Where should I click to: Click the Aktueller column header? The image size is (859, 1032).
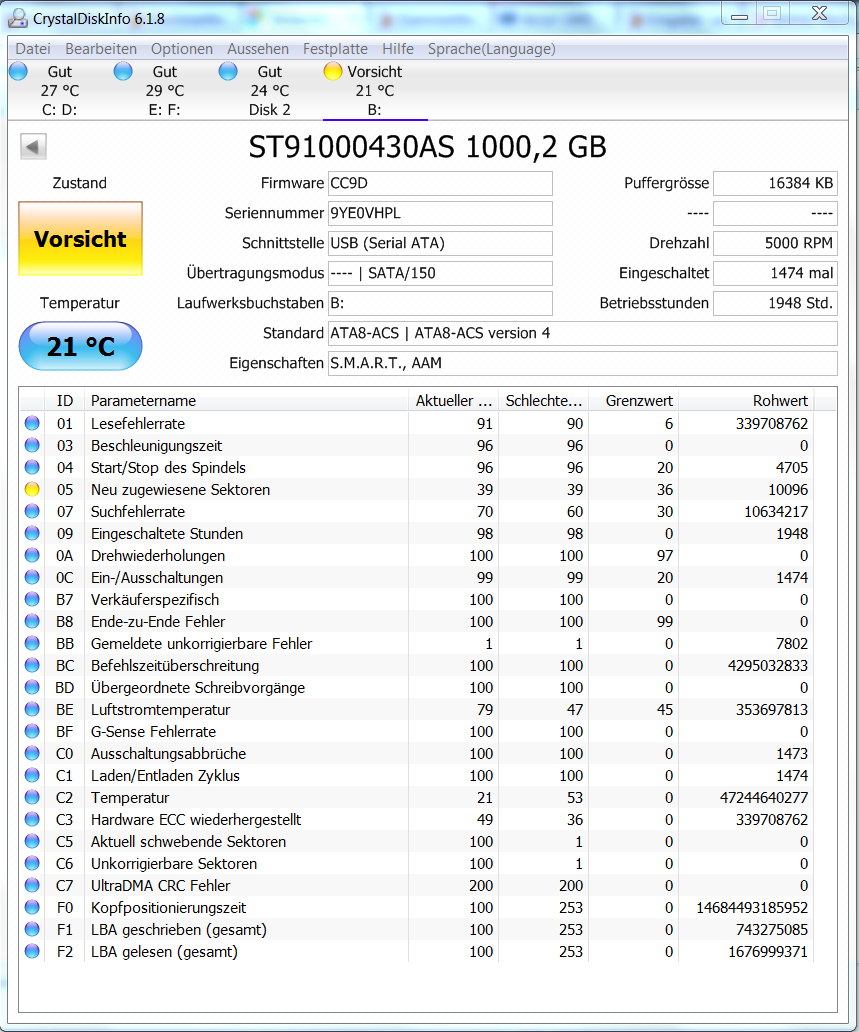pyautogui.click(x=454, y=400)
